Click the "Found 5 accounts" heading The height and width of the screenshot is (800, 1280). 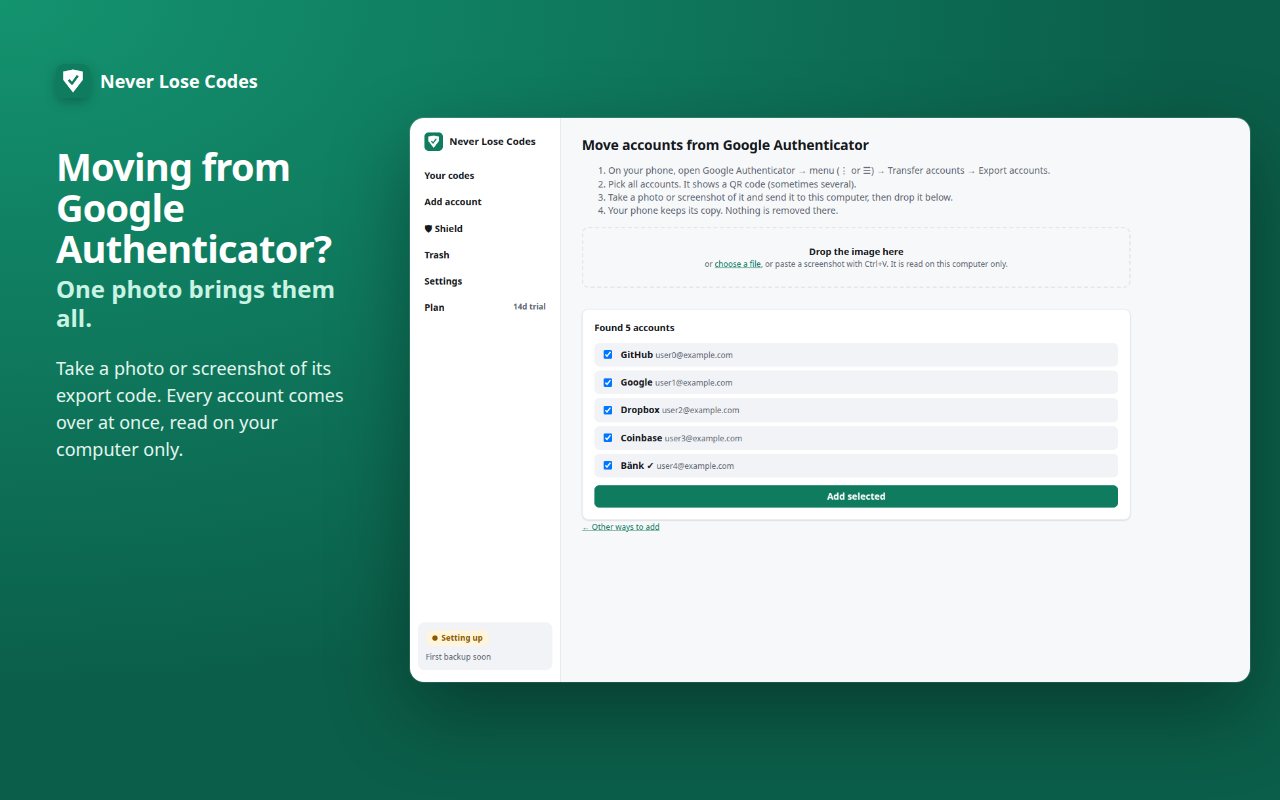coord(634,328)
